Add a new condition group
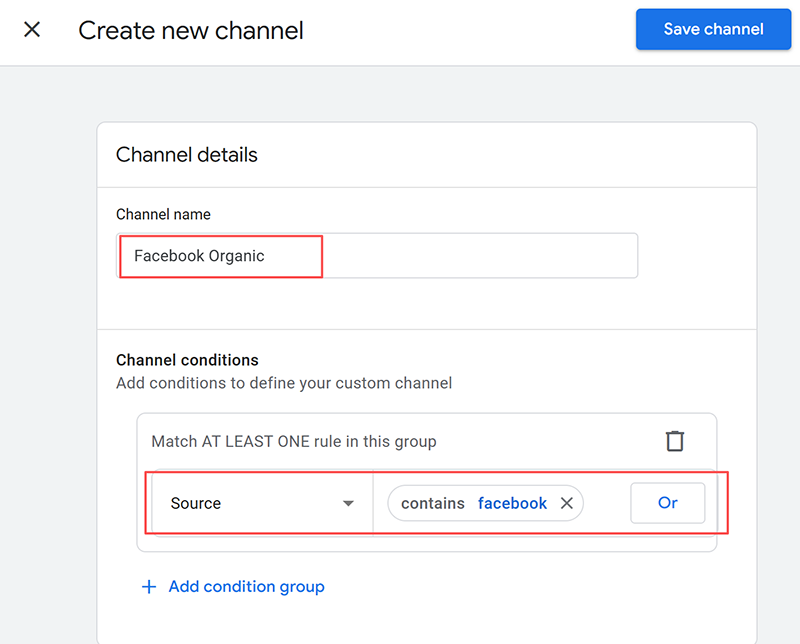 (245, 587)
